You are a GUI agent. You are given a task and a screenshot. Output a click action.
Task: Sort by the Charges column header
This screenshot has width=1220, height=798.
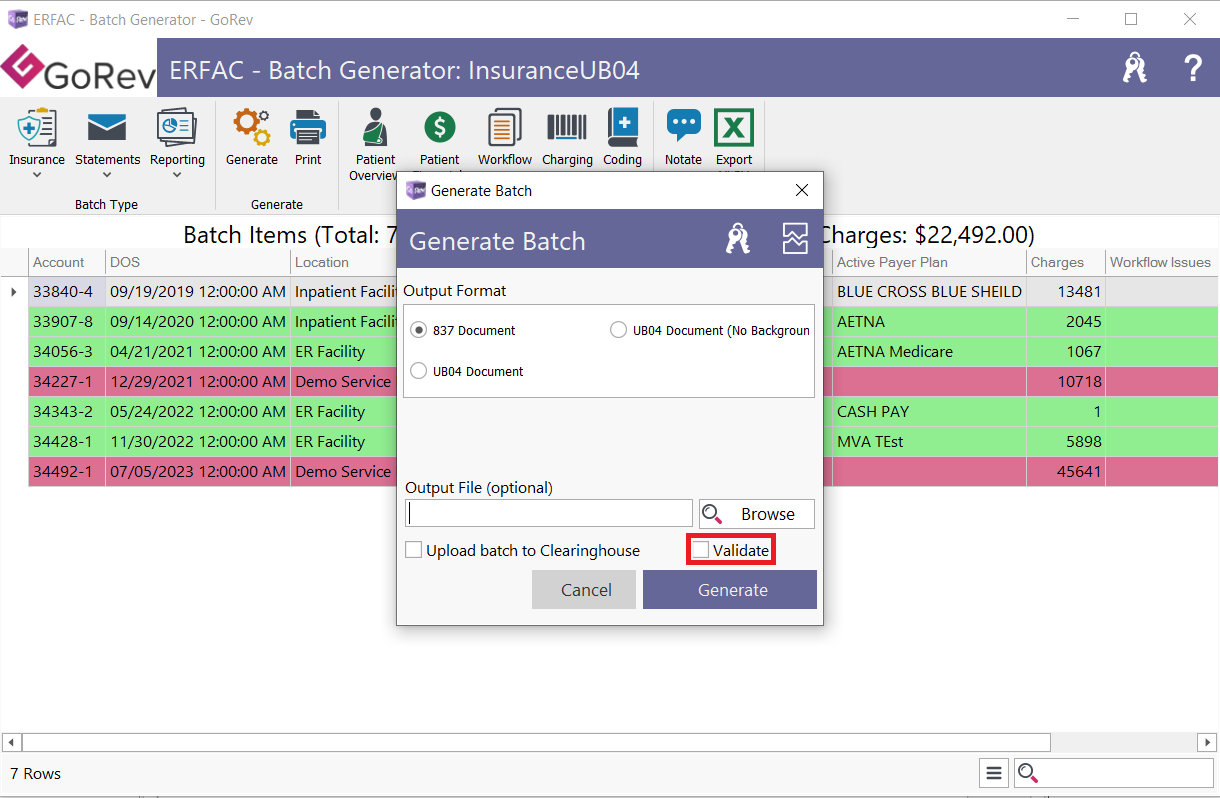coord(1066,262)
